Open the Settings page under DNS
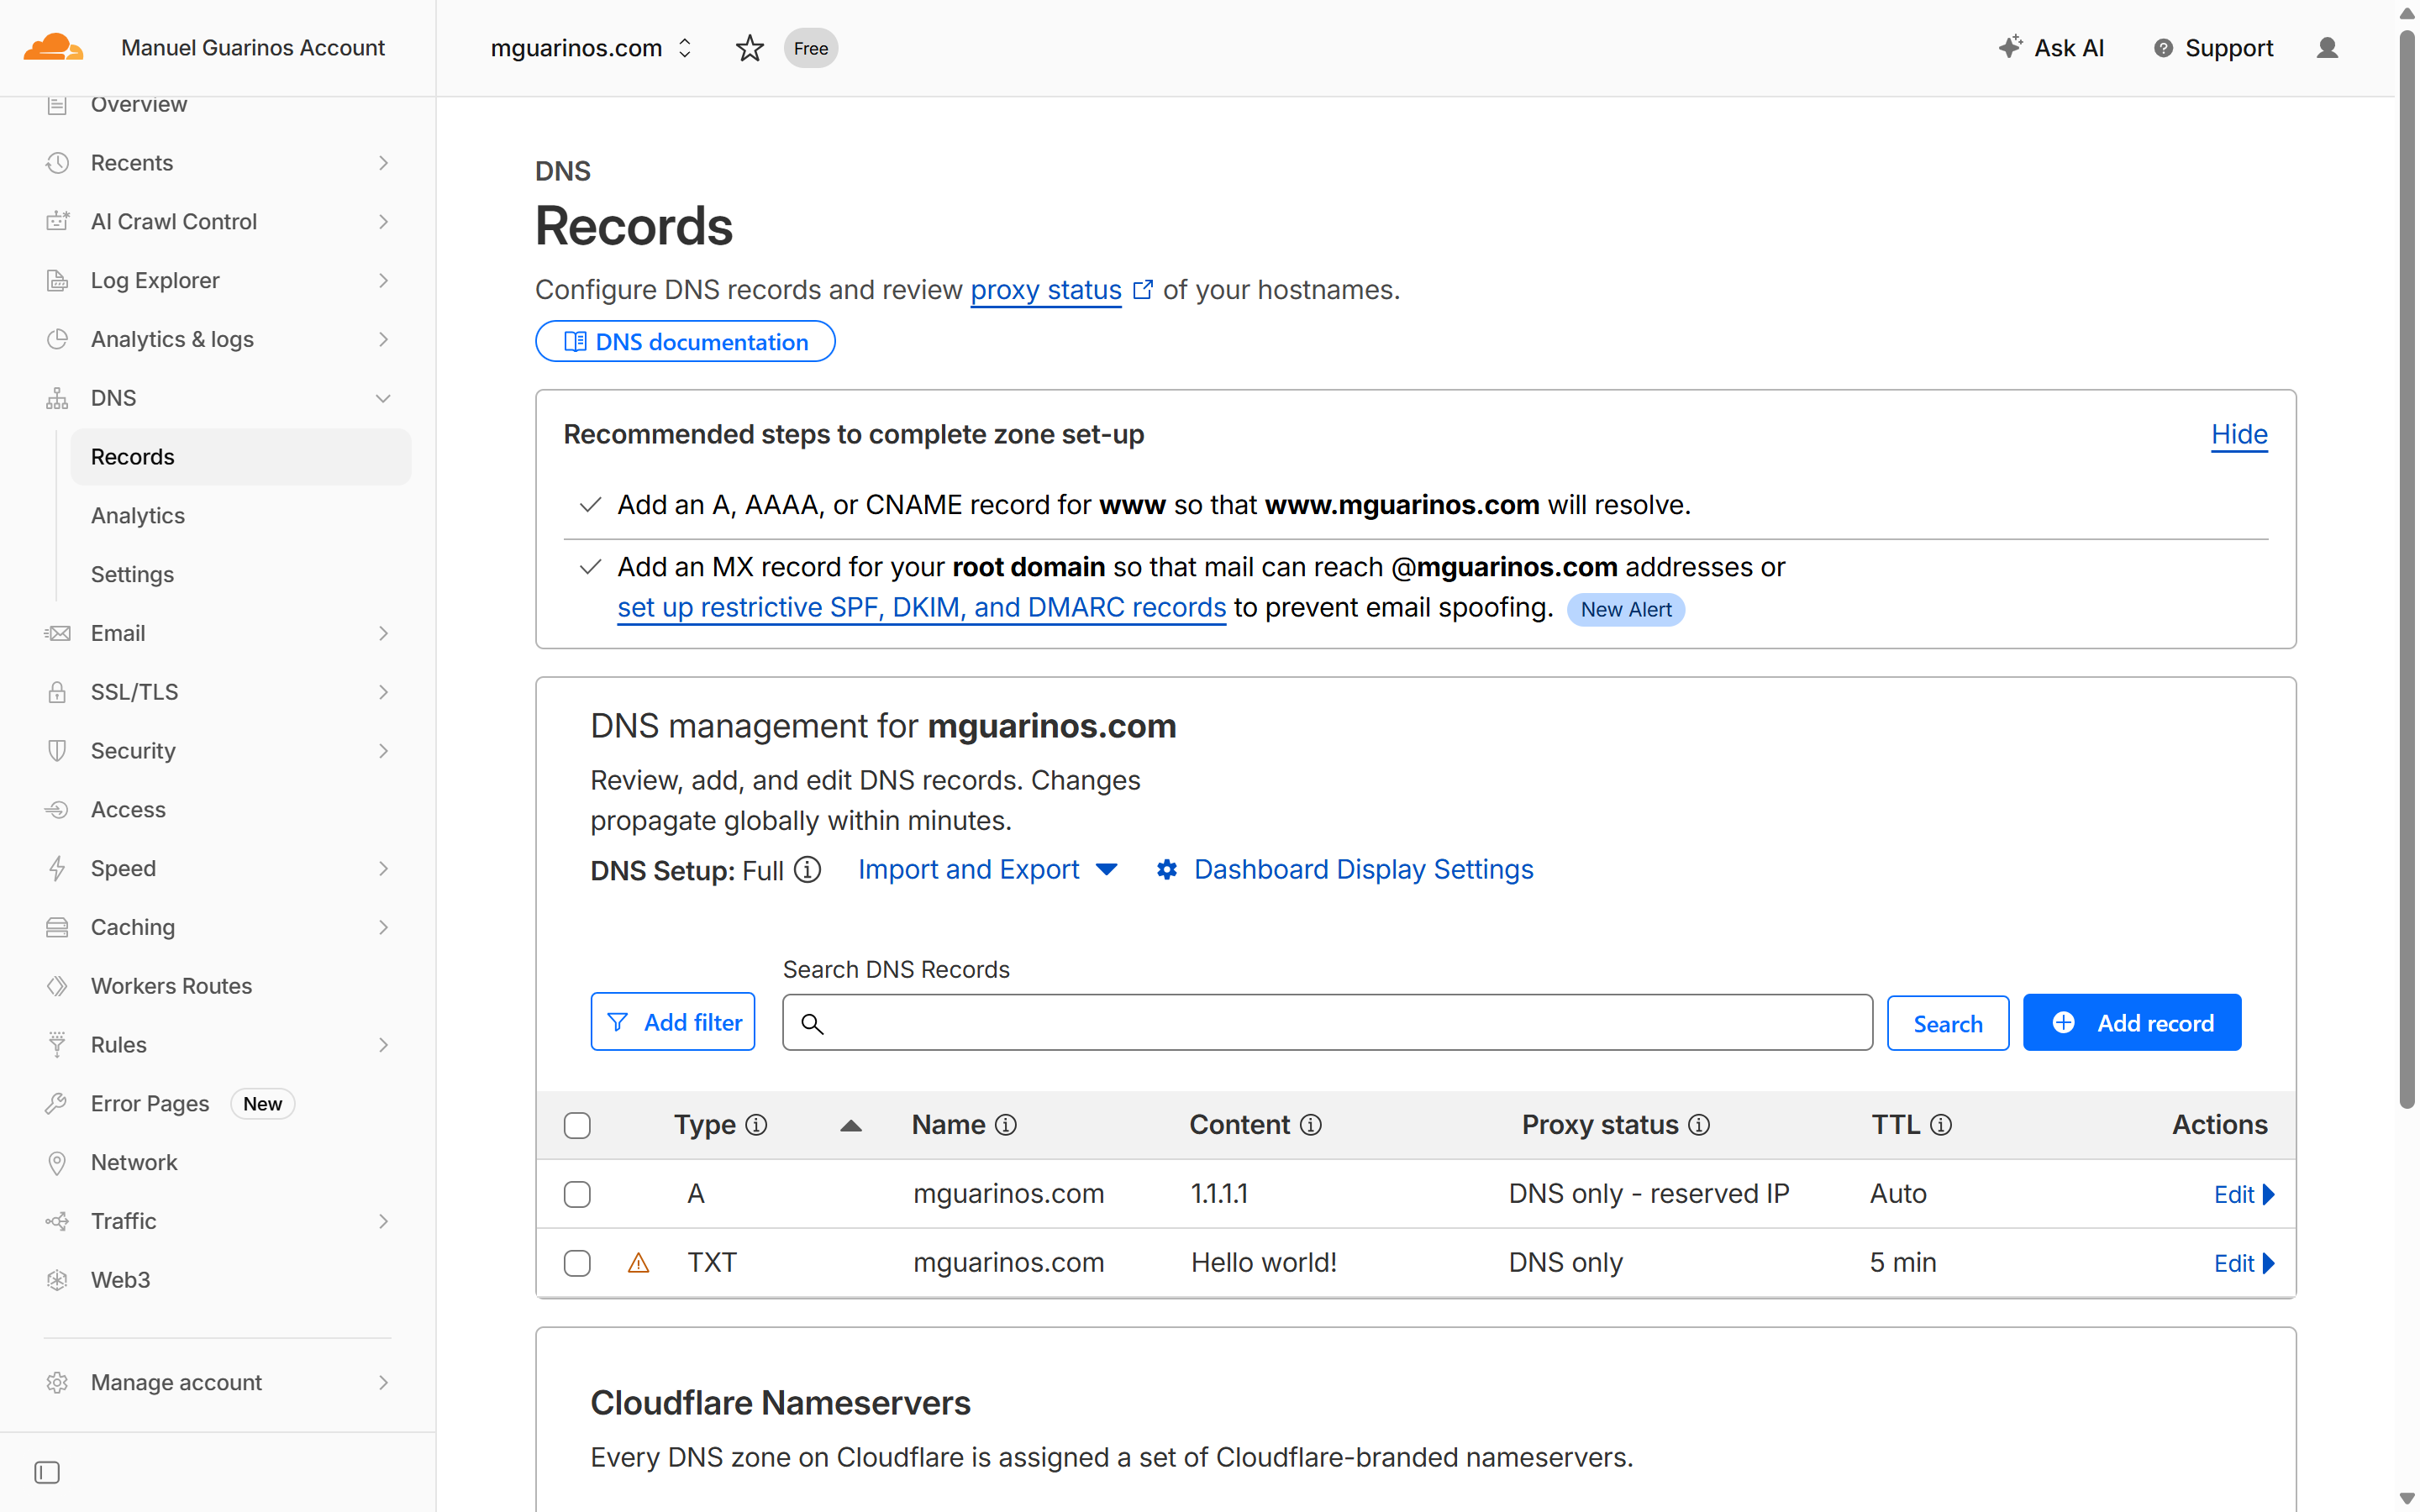The width and height of the screenshot is (2420, 1512). (132, 574)
